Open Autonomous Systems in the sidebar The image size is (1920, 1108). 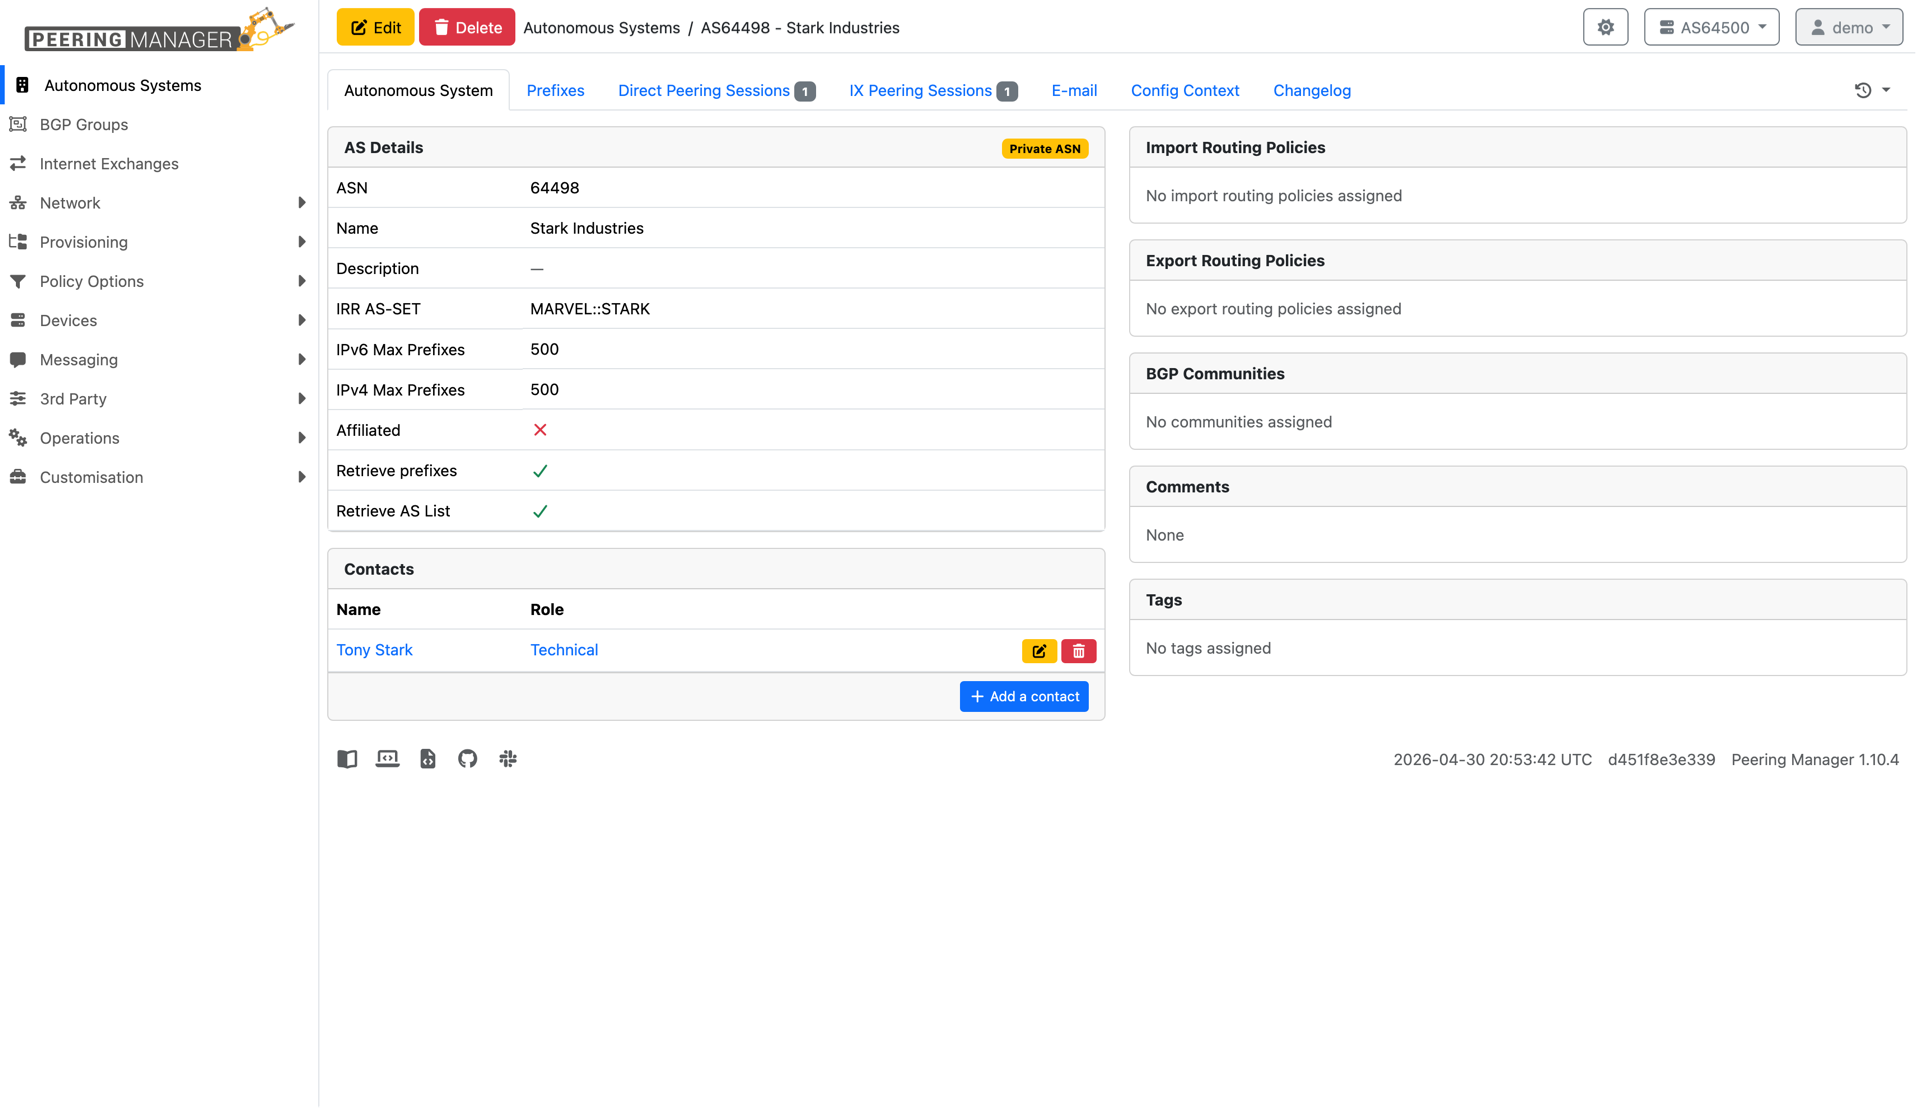pos(122,86)
